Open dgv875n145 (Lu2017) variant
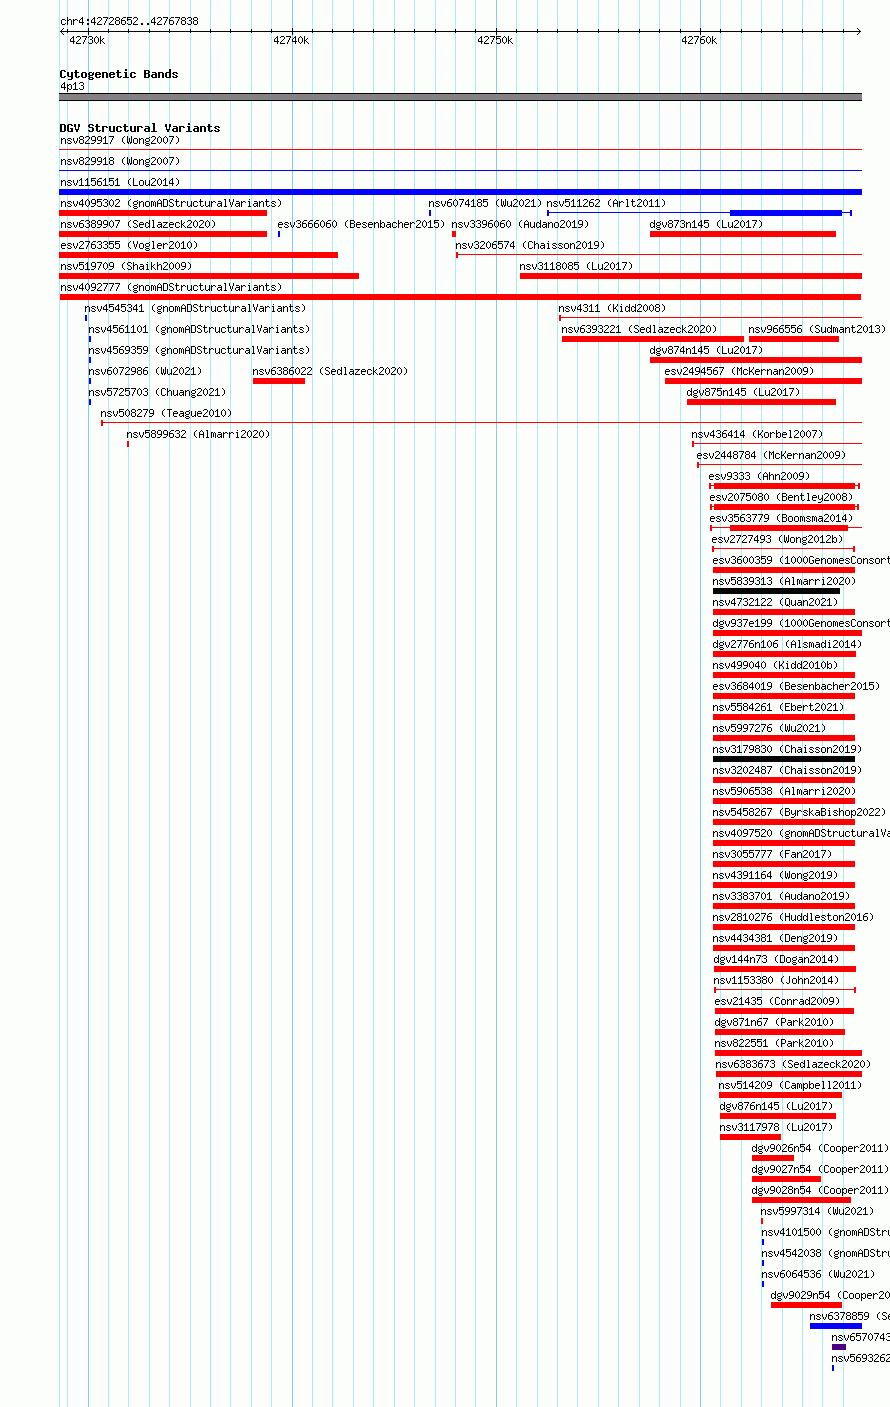Viewport: 890px width, 1407px height. [743, 392]
